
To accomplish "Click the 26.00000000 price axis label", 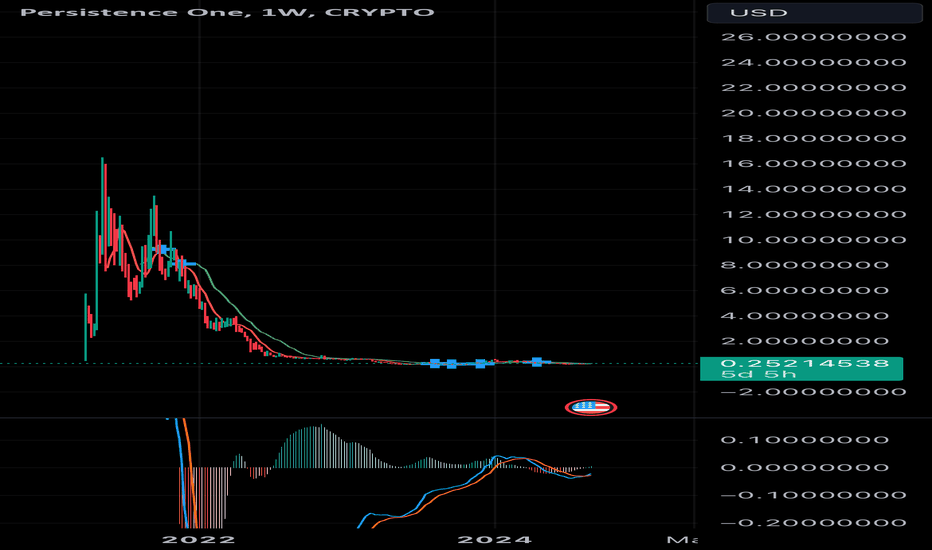I will 814,37.
